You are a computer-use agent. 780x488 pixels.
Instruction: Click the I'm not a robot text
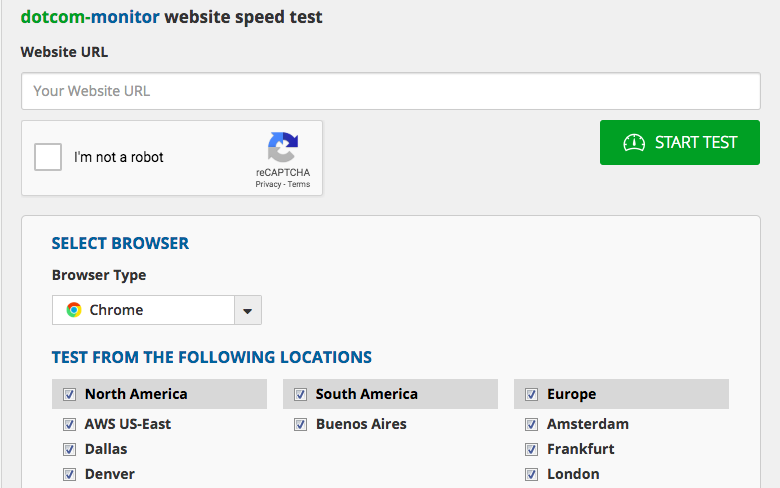point(118,157)
